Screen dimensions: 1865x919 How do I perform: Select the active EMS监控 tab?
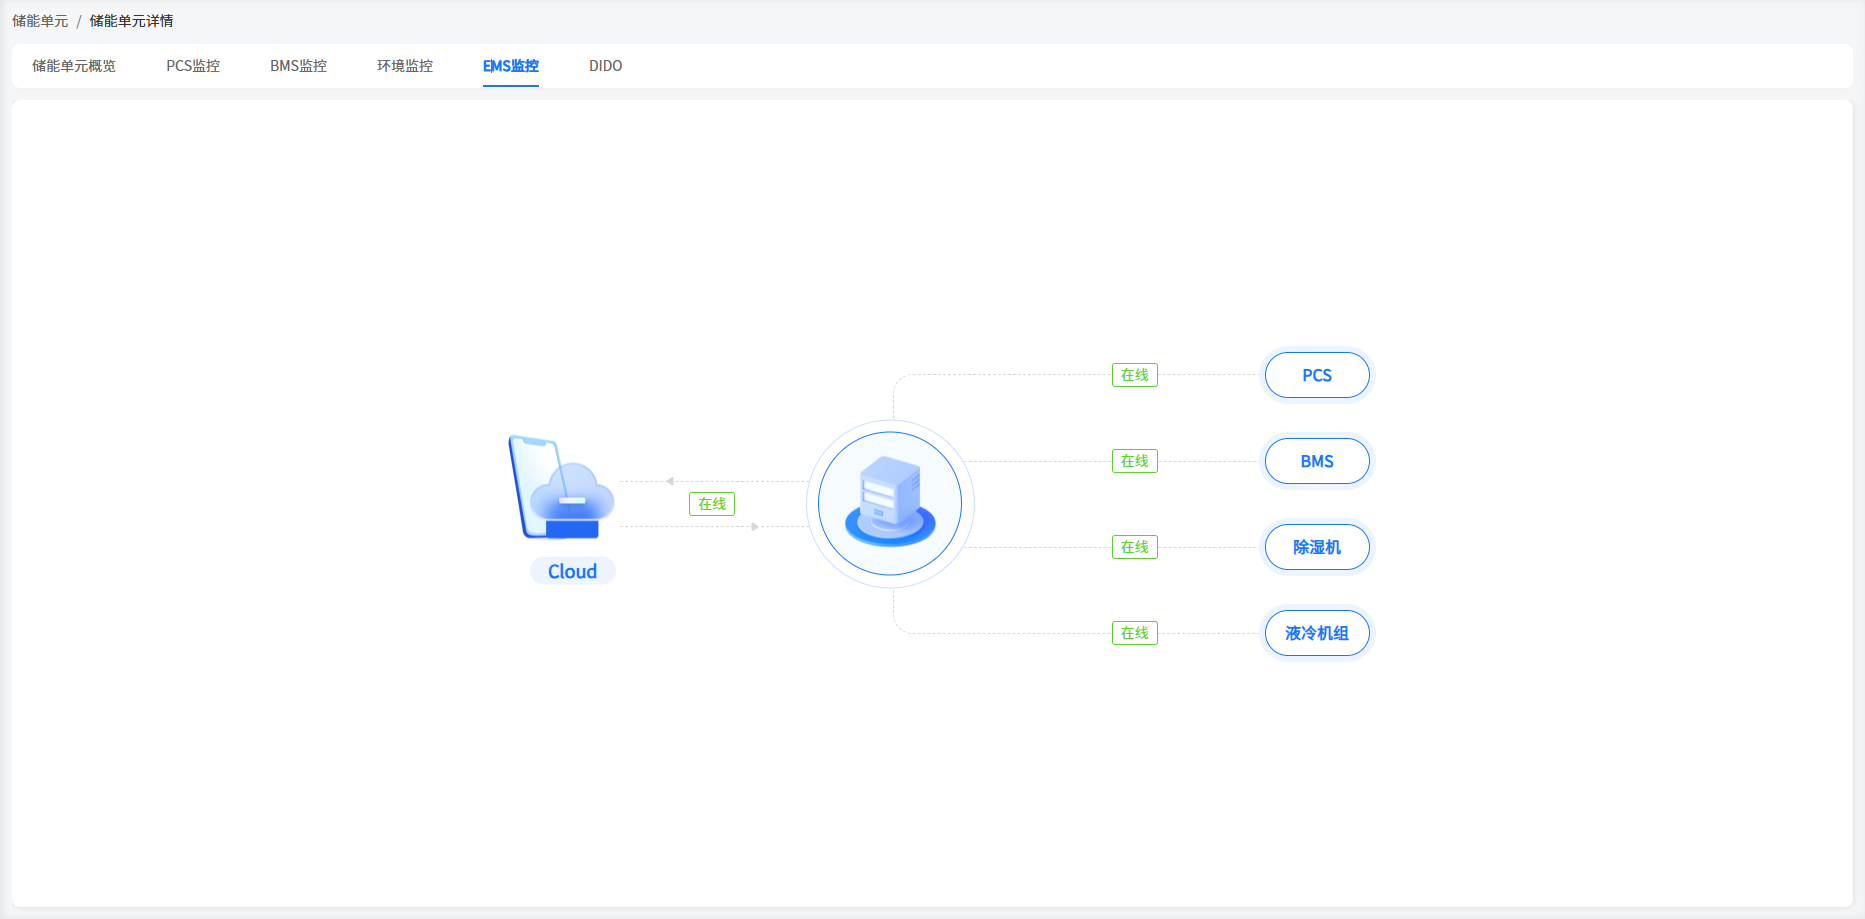coord(510,66)
